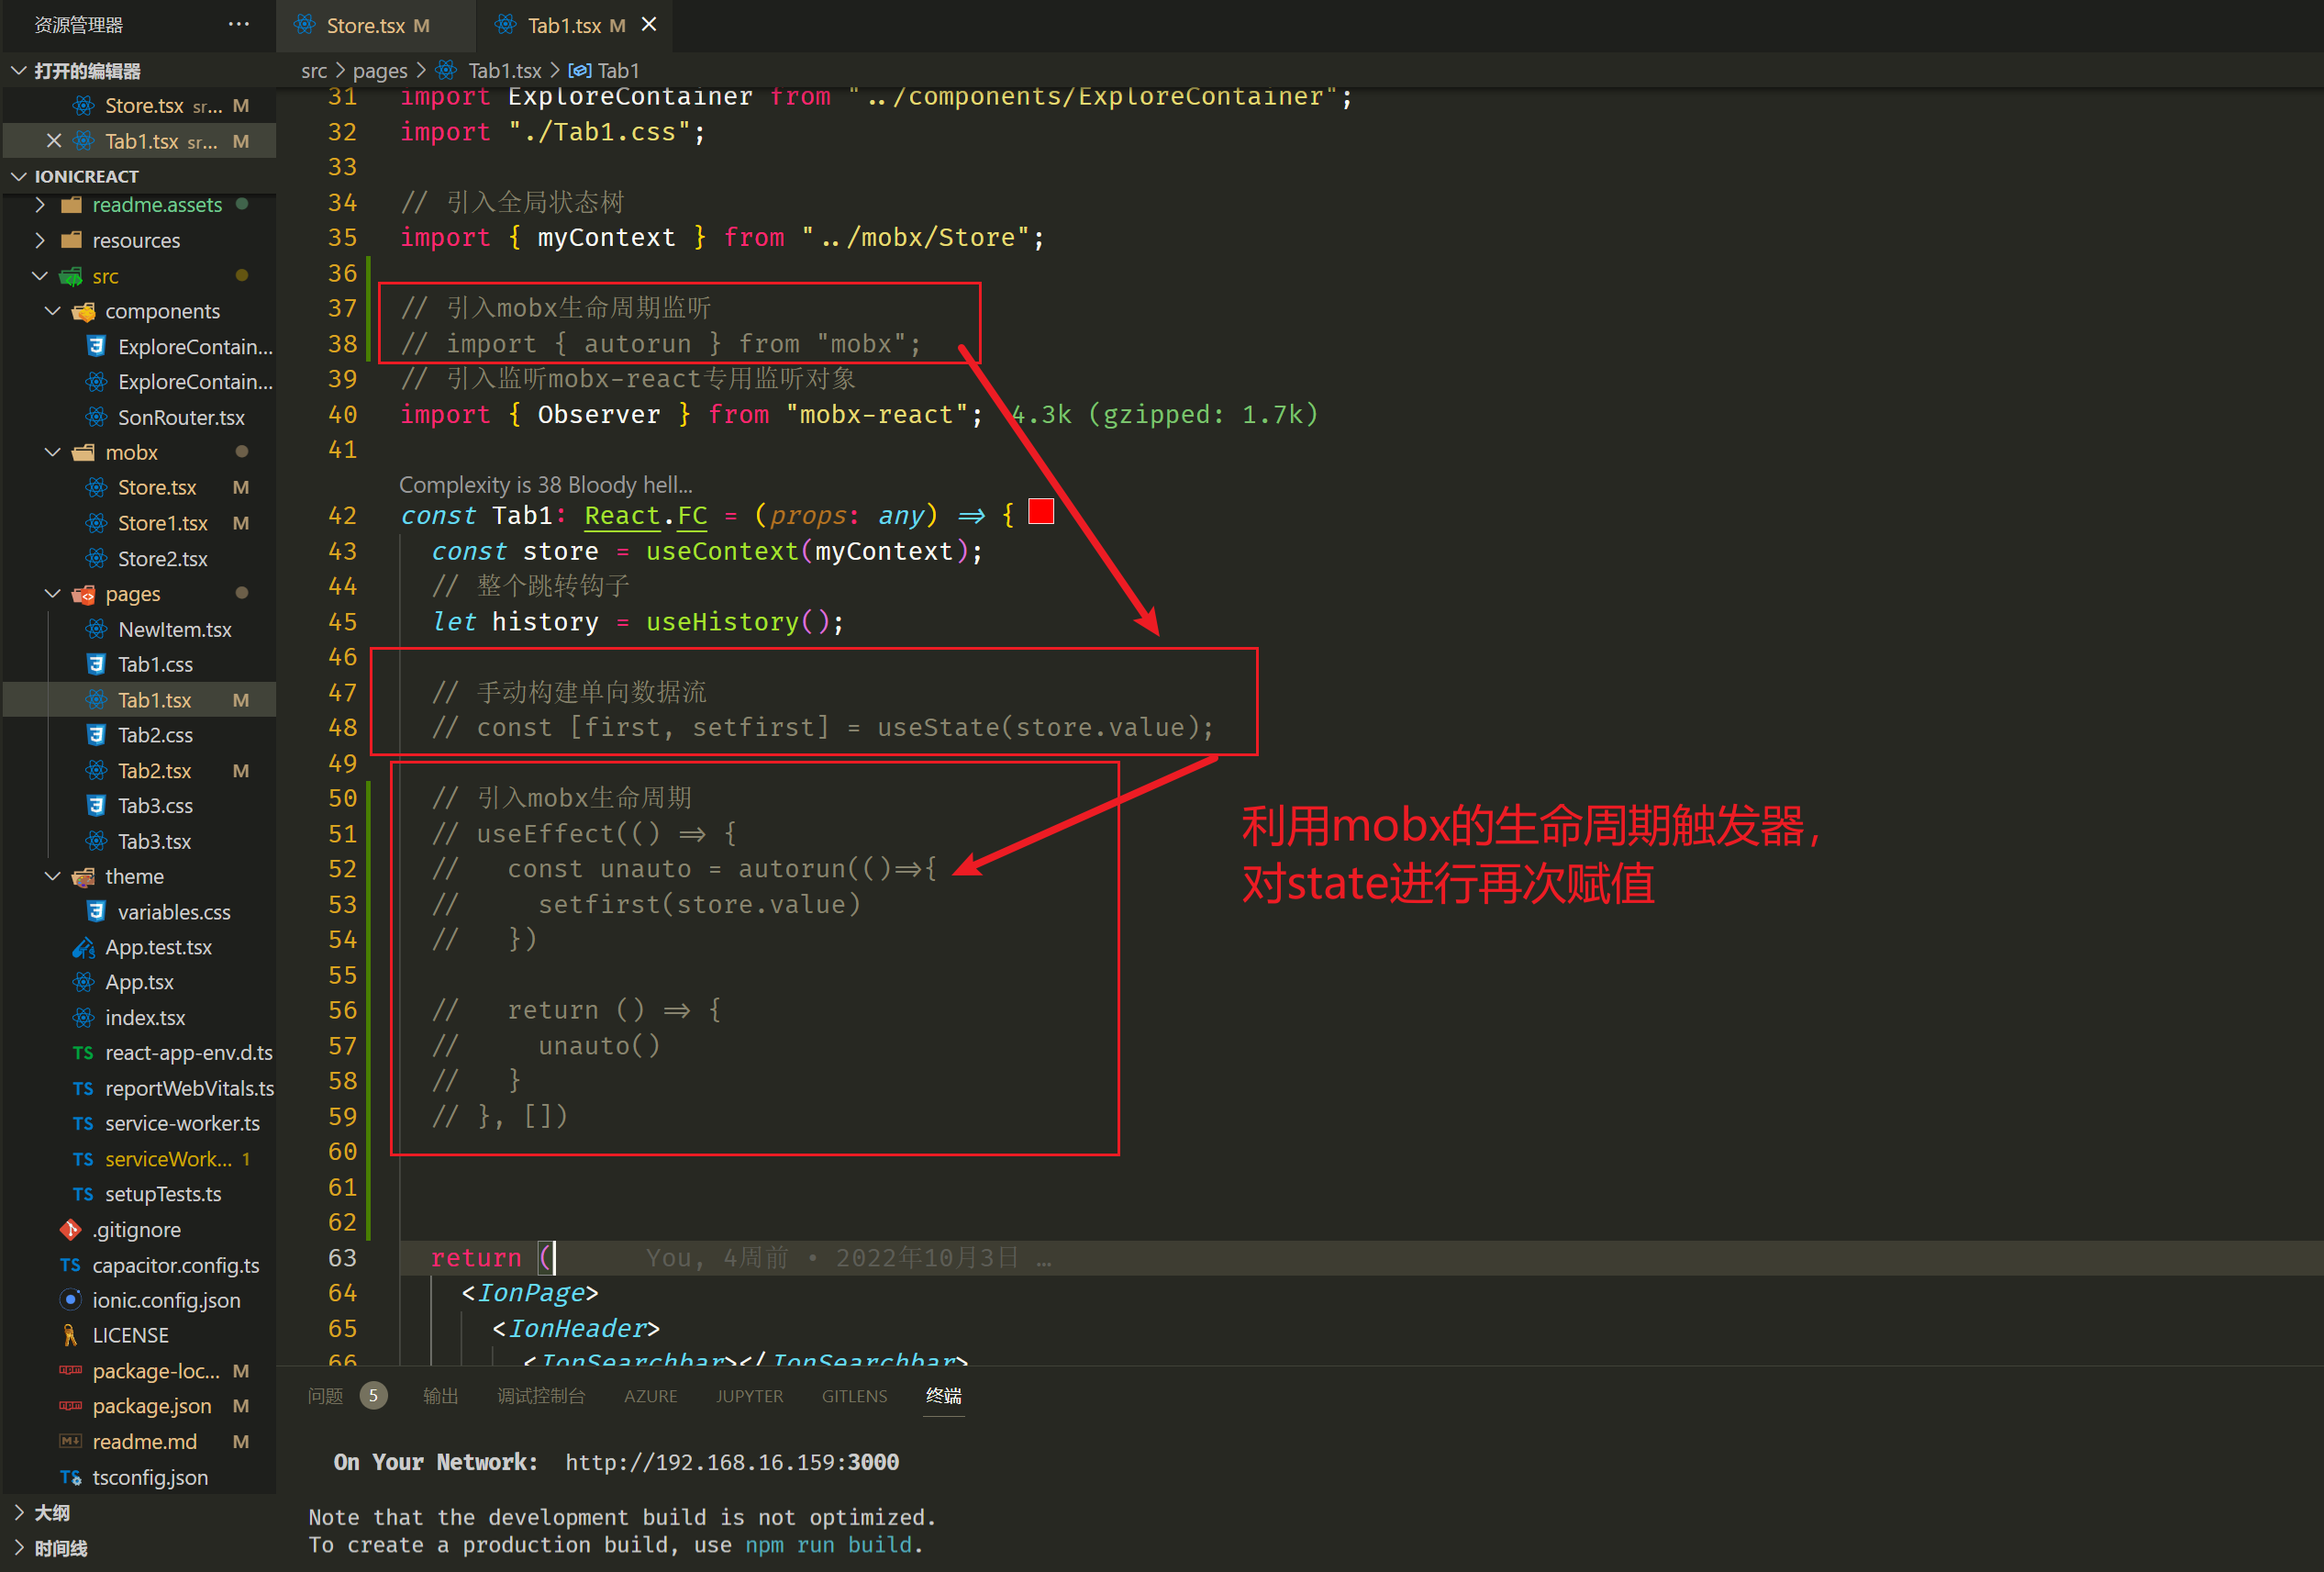This screenshot has height=1572, width=2324.
Task: Click the App.test.tsx test file icon
Action: (83, 947)
